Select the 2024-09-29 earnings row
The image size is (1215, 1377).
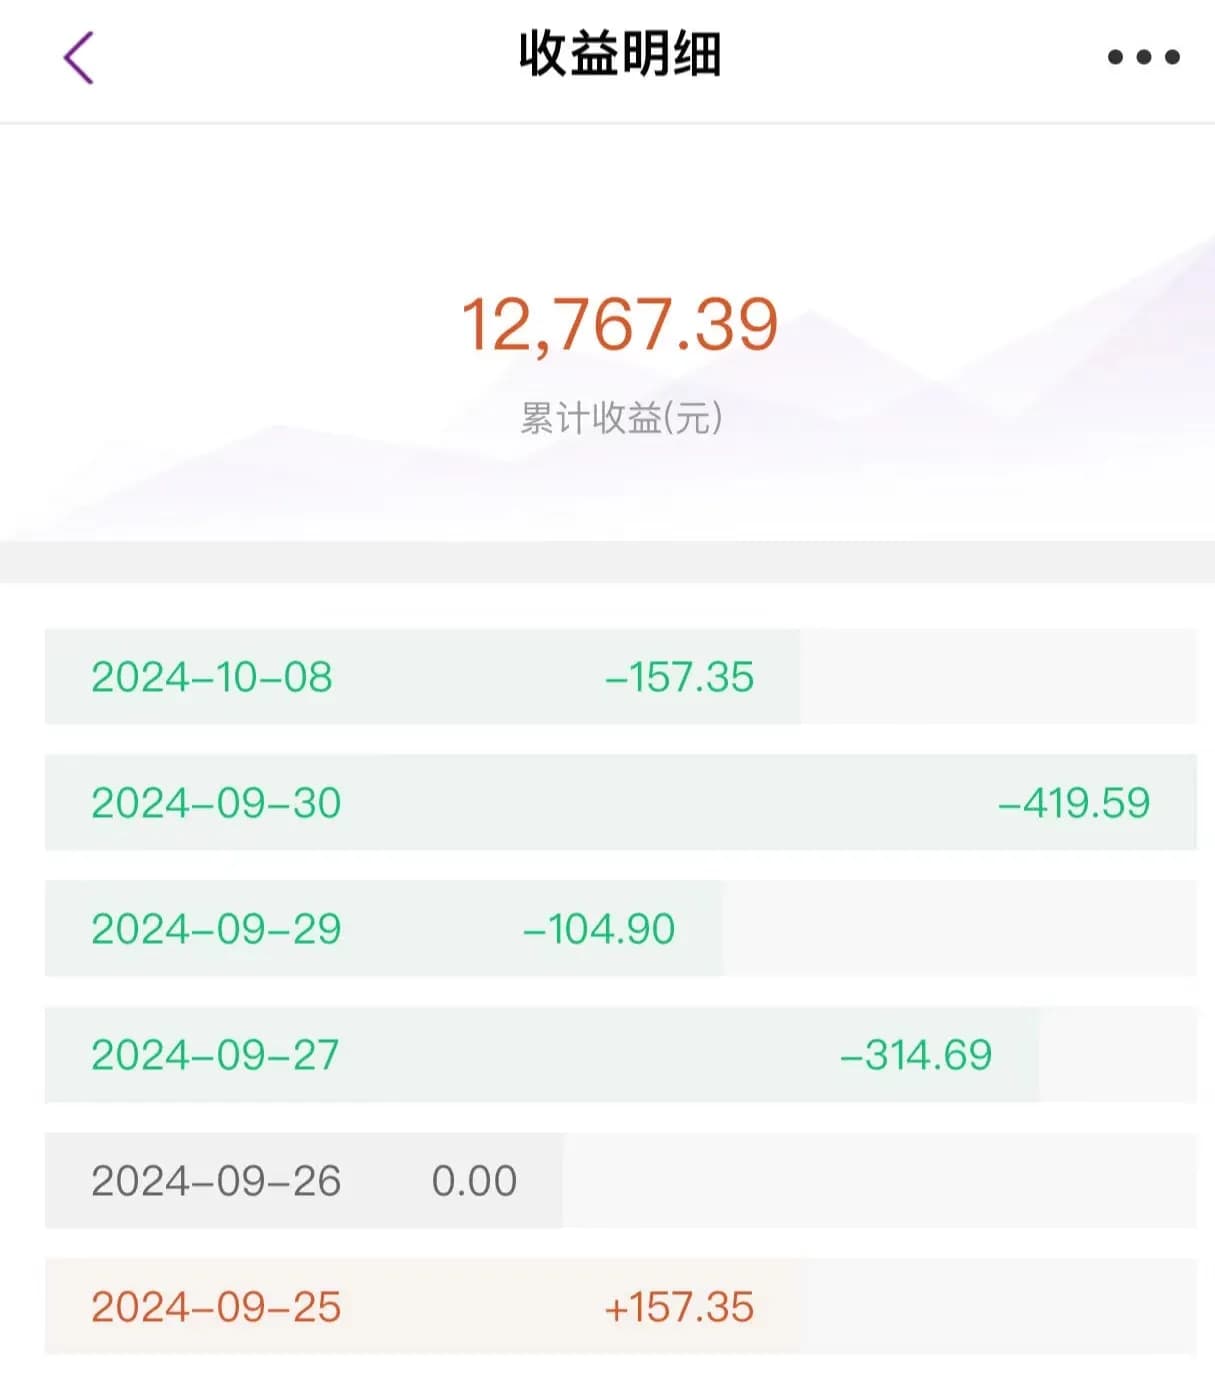(x=620, y=929)
